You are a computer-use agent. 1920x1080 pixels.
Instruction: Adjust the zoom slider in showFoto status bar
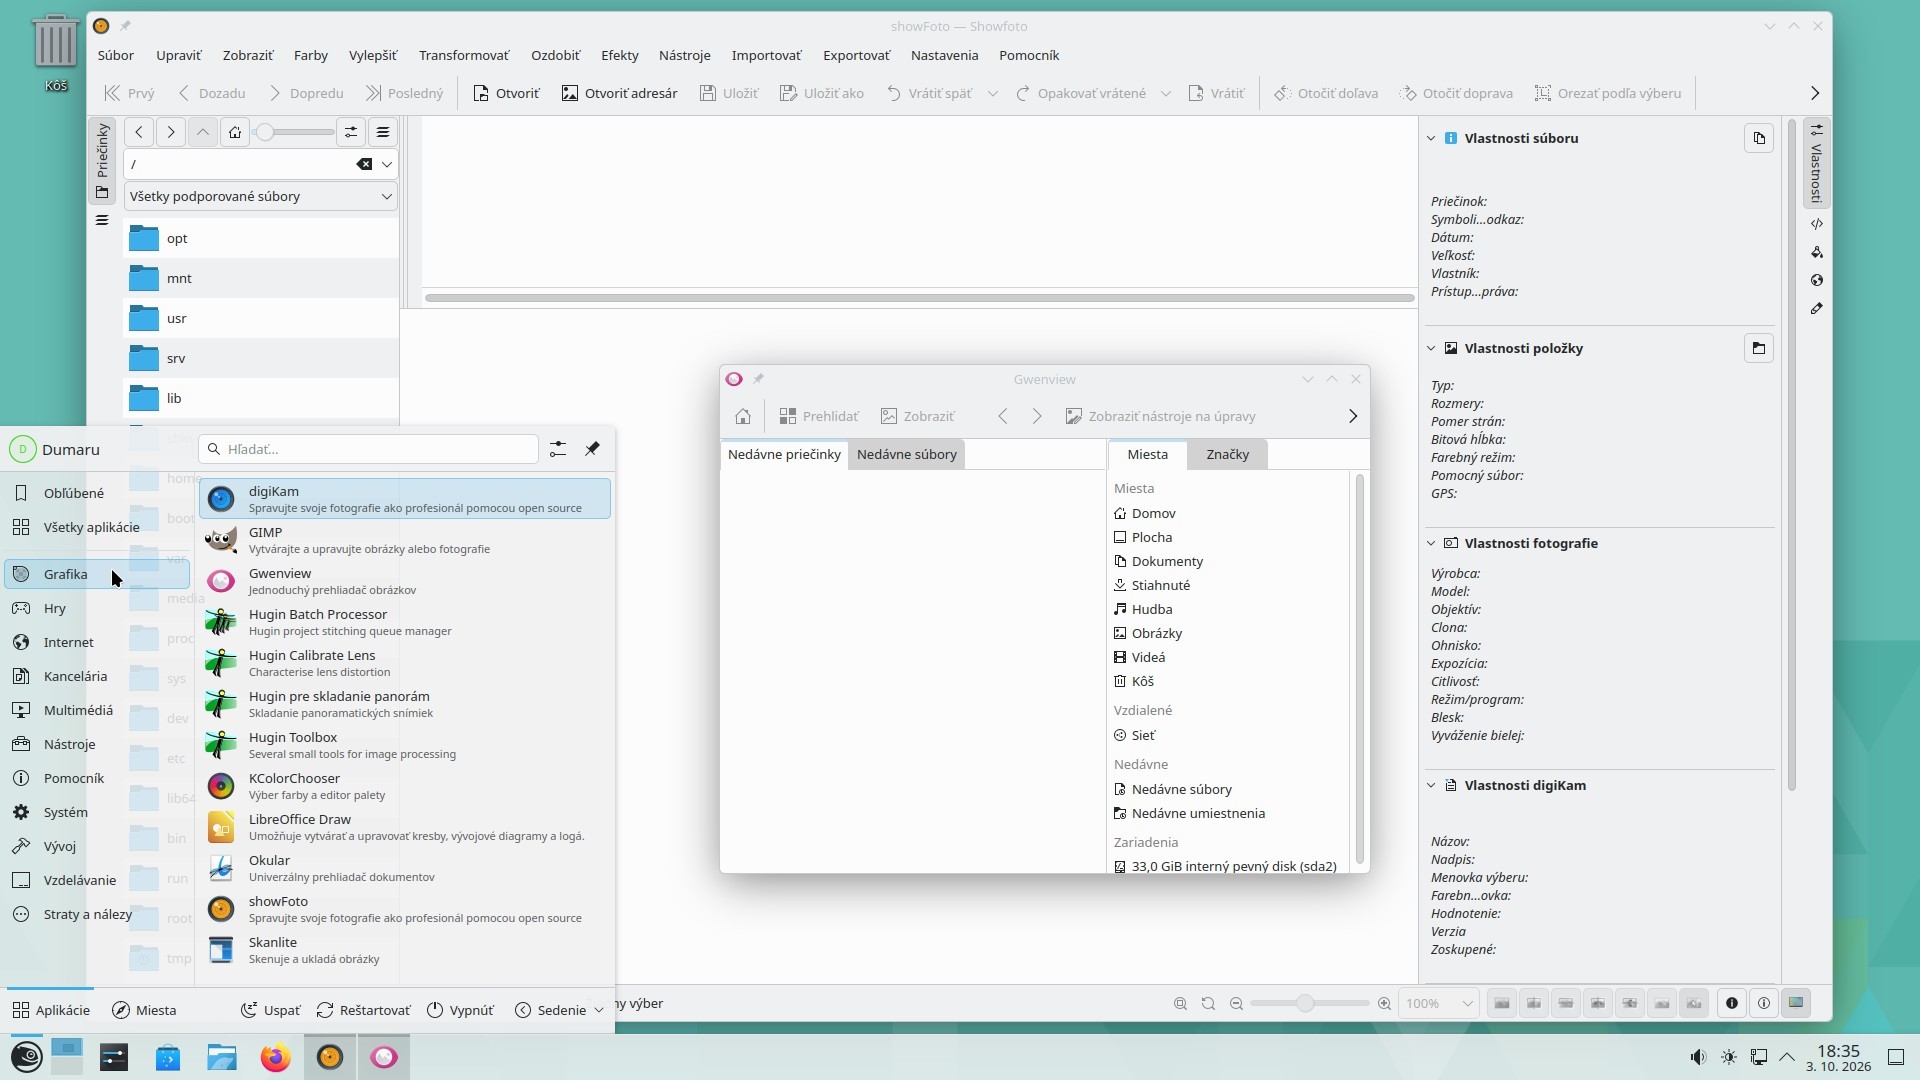tap(1310, 1003)
